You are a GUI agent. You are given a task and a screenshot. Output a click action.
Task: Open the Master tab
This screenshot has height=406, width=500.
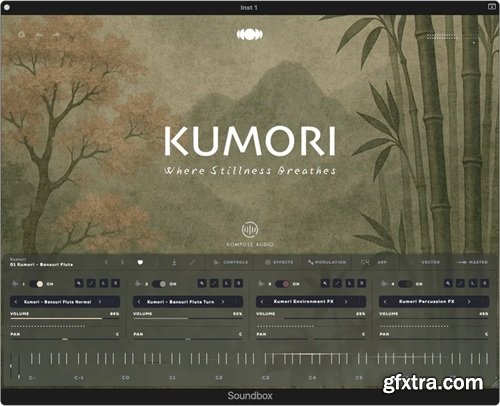472,262
